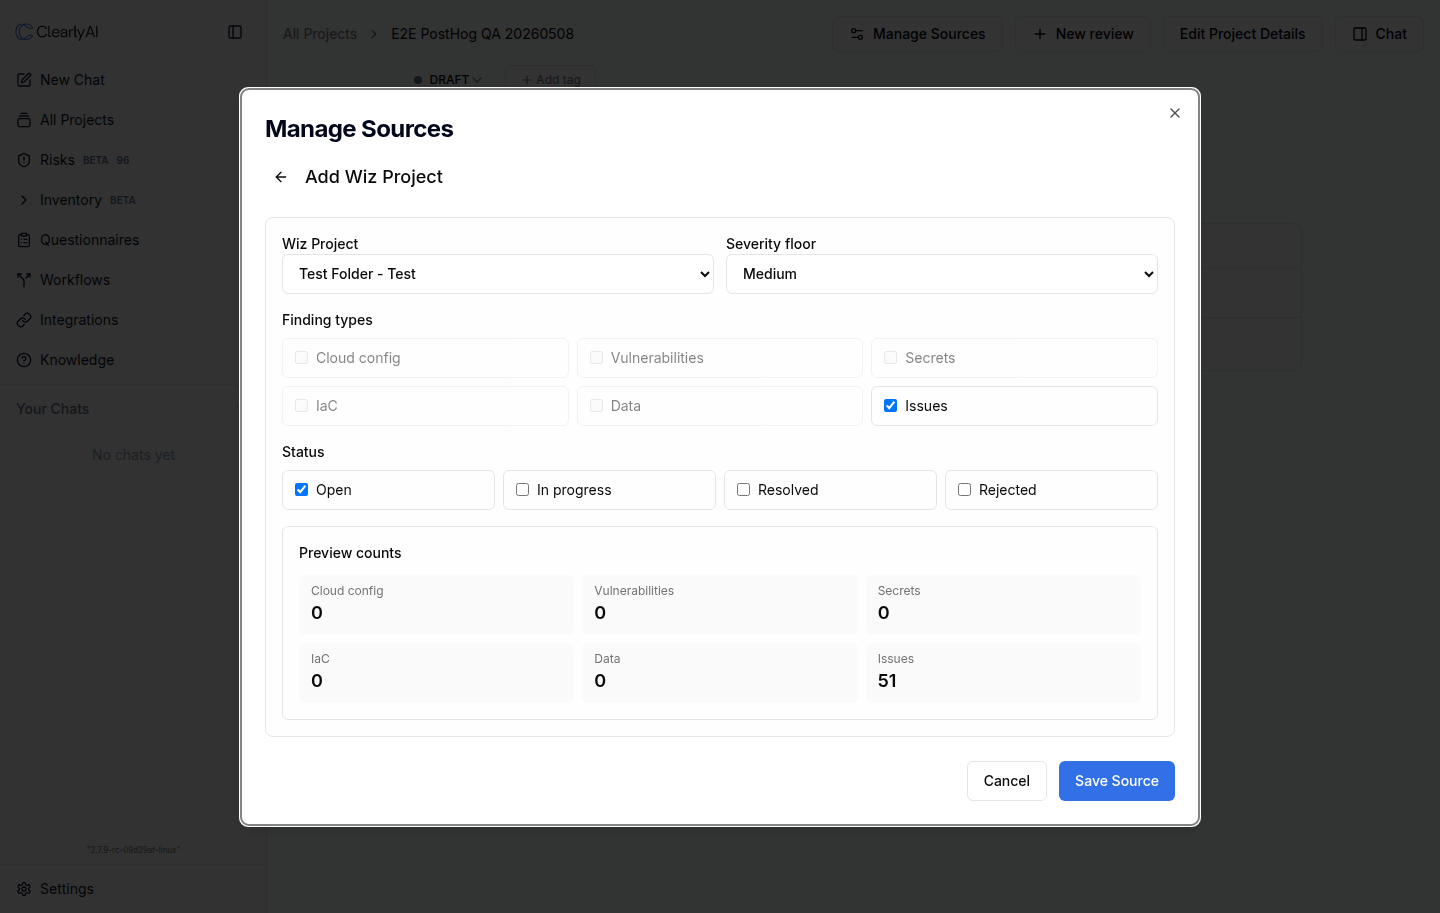
Task: Click the New review button label
Action: (x=1095, y=34)
